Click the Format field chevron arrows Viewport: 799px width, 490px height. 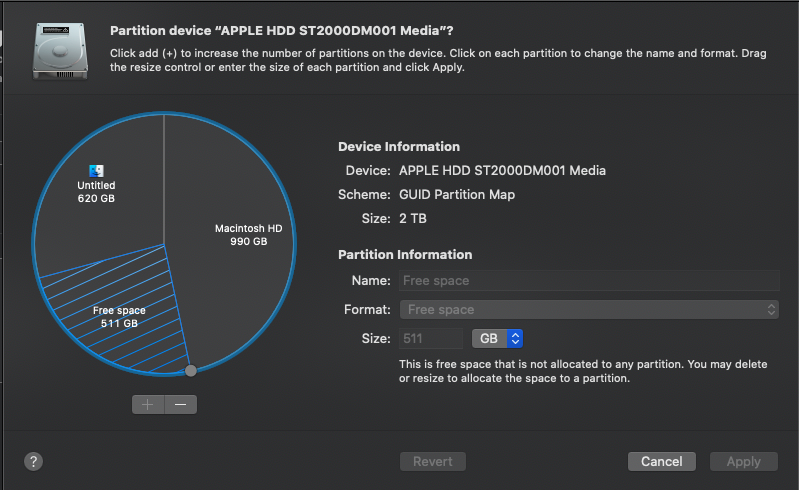771,309
